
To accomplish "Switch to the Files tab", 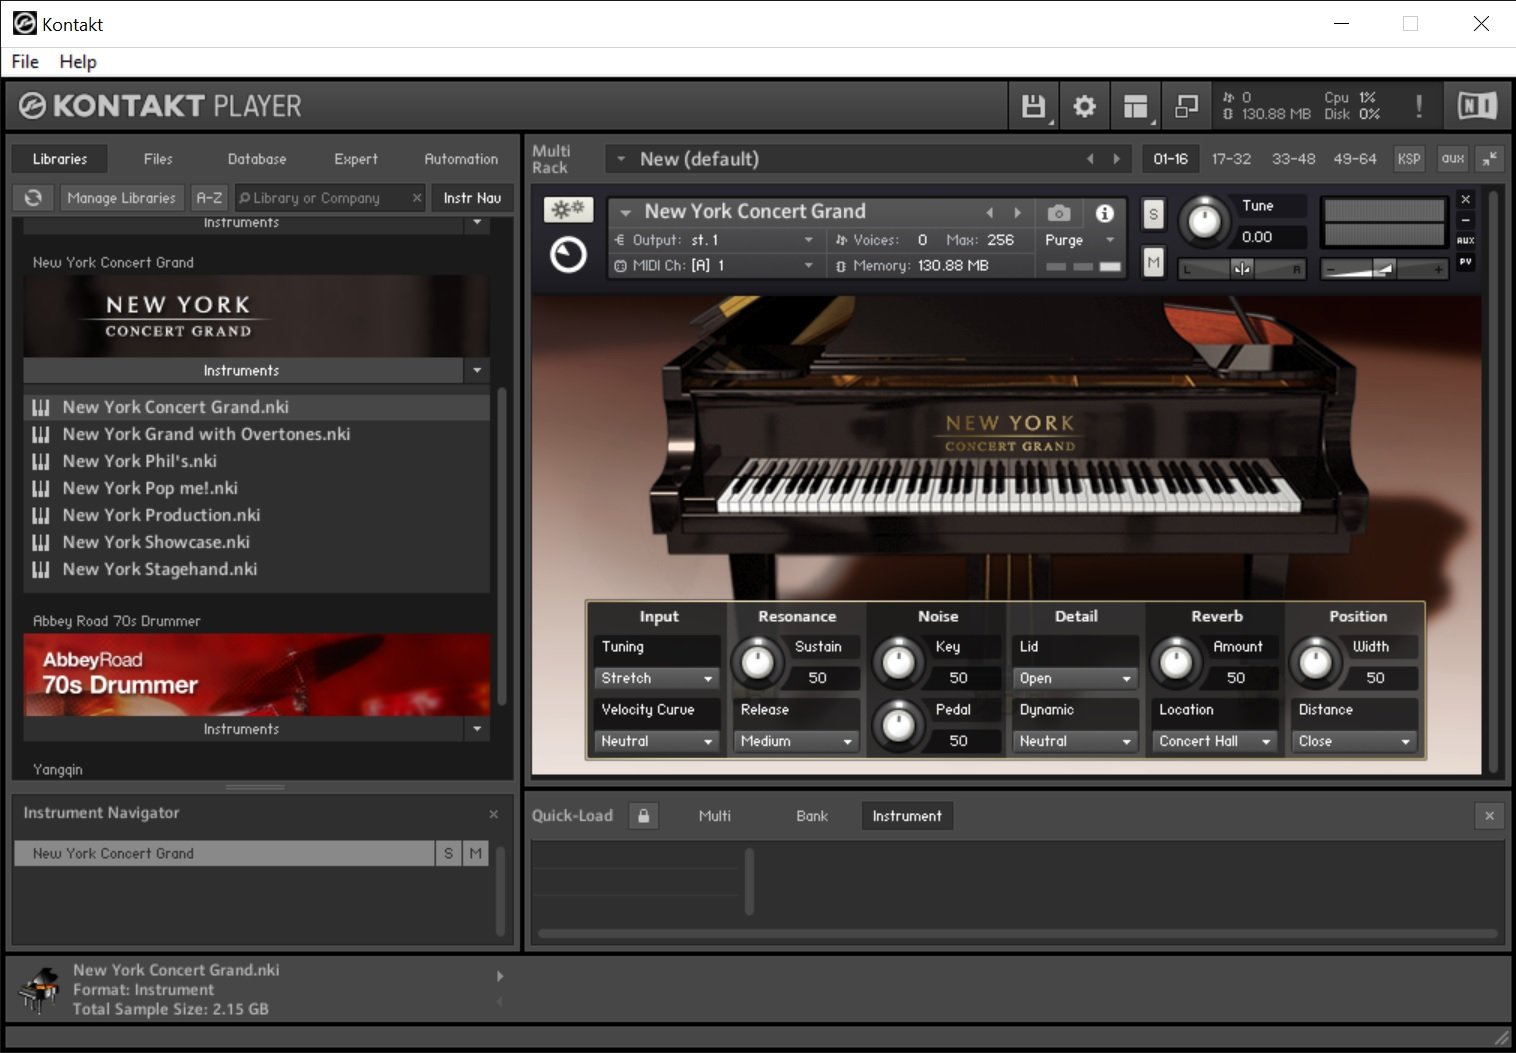I will [x=158, y=159].
